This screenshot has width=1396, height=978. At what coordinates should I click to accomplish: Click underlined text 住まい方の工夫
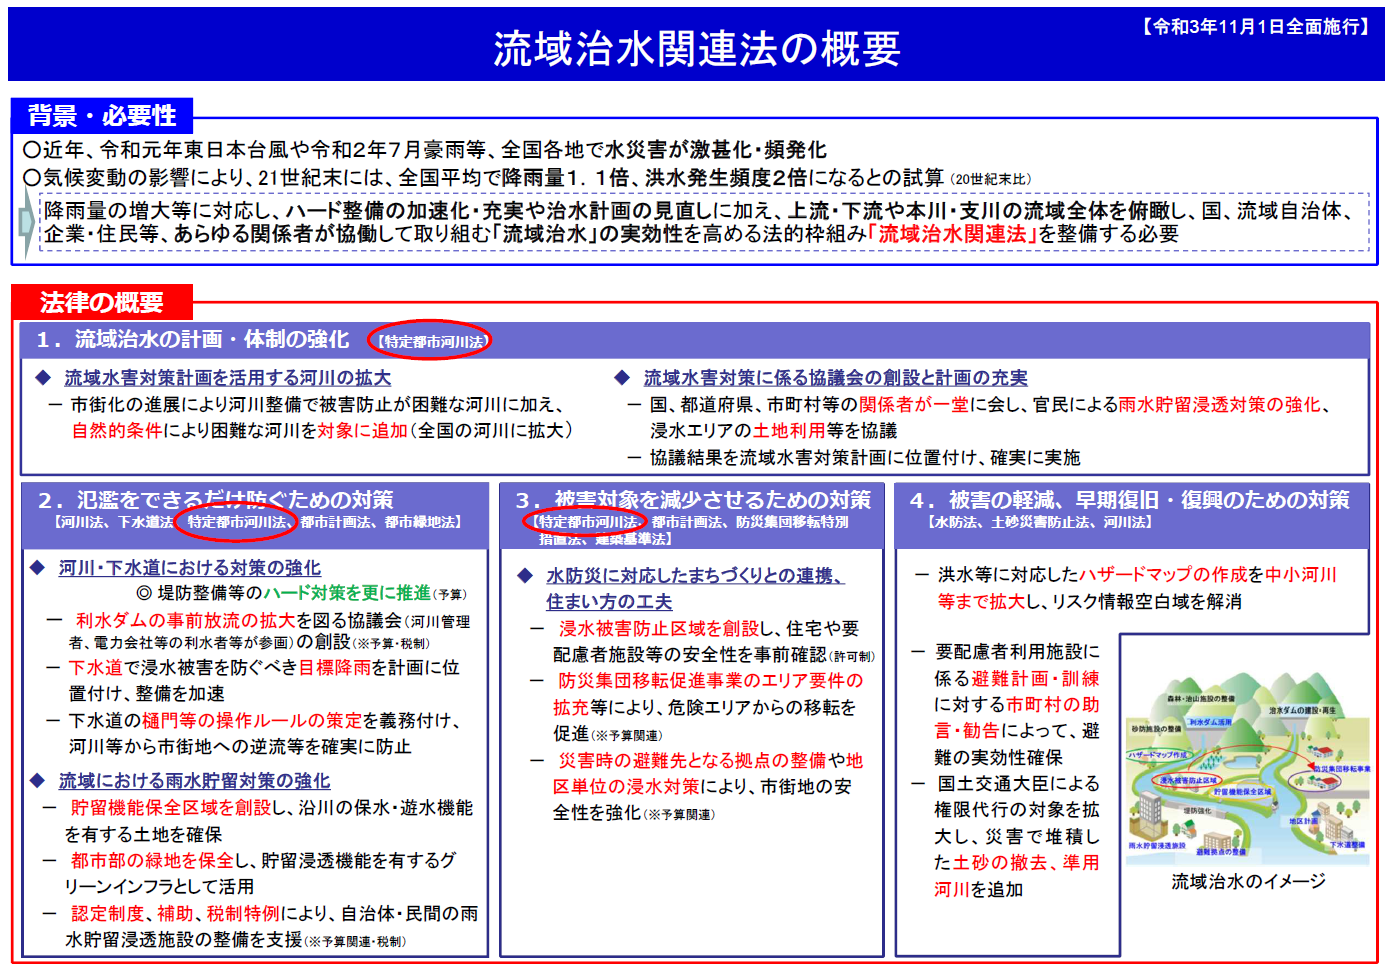point(609,602)
